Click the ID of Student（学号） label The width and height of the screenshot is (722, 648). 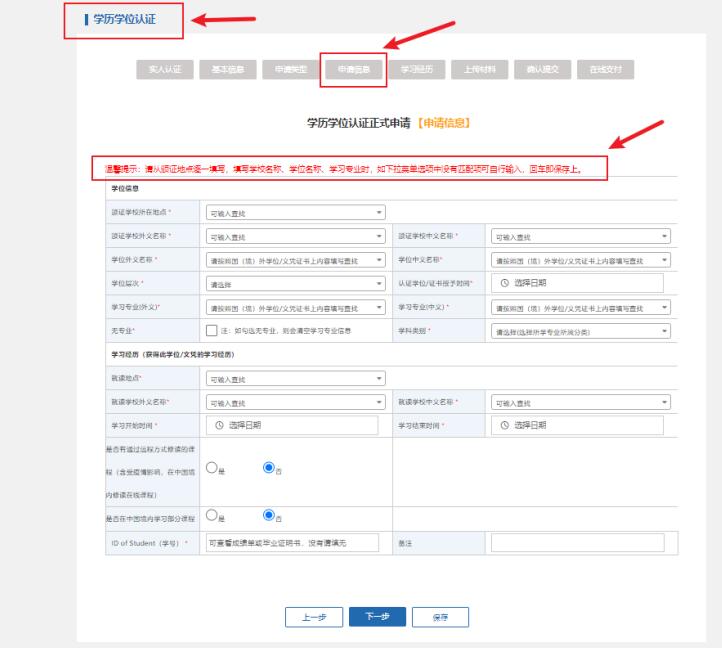145,543
